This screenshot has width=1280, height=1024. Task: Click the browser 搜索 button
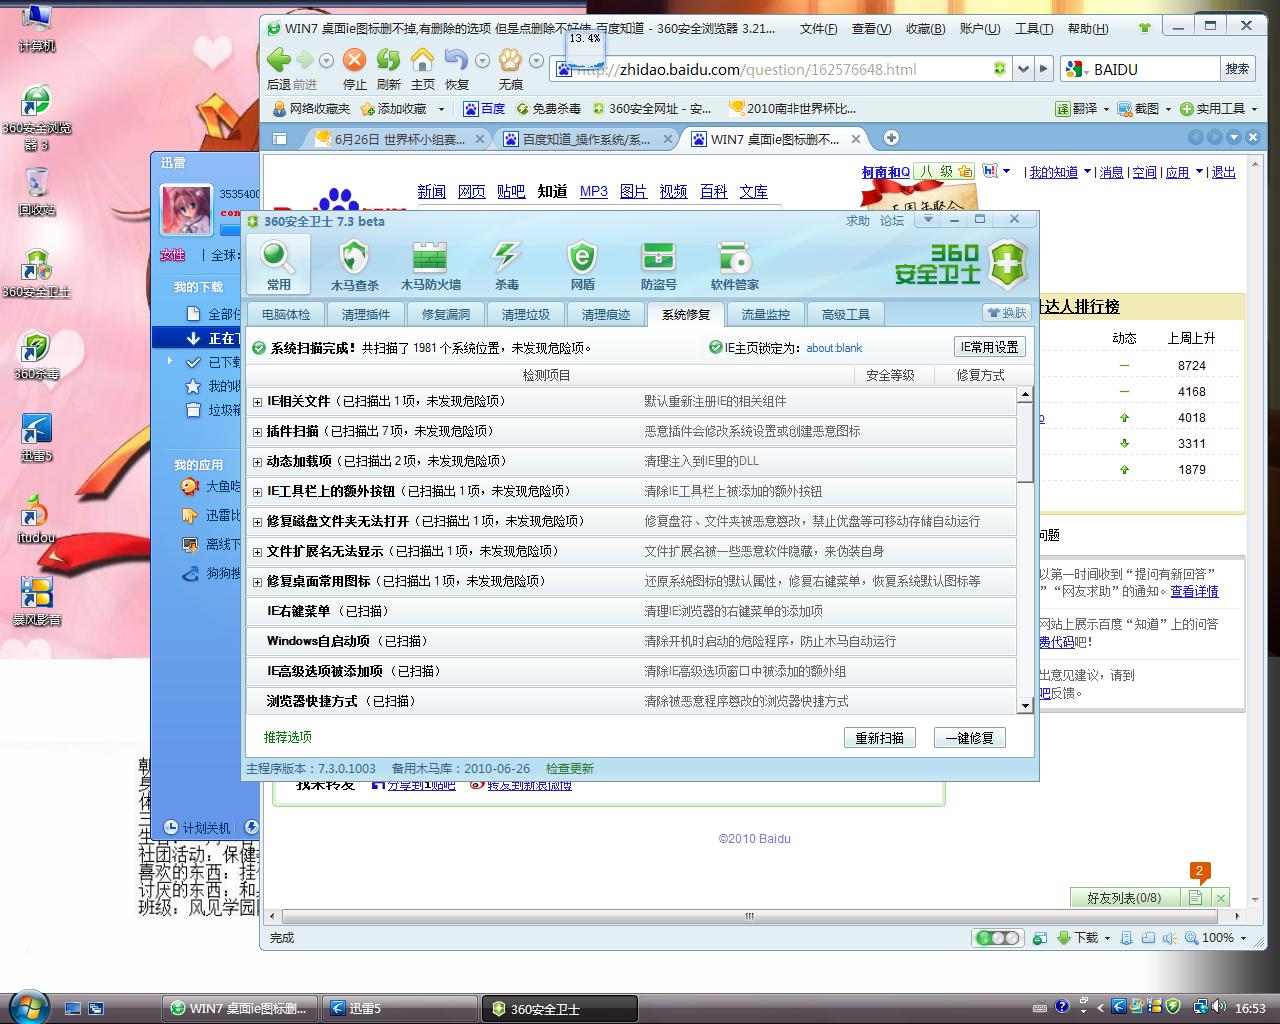click(x=1237, y=69)
